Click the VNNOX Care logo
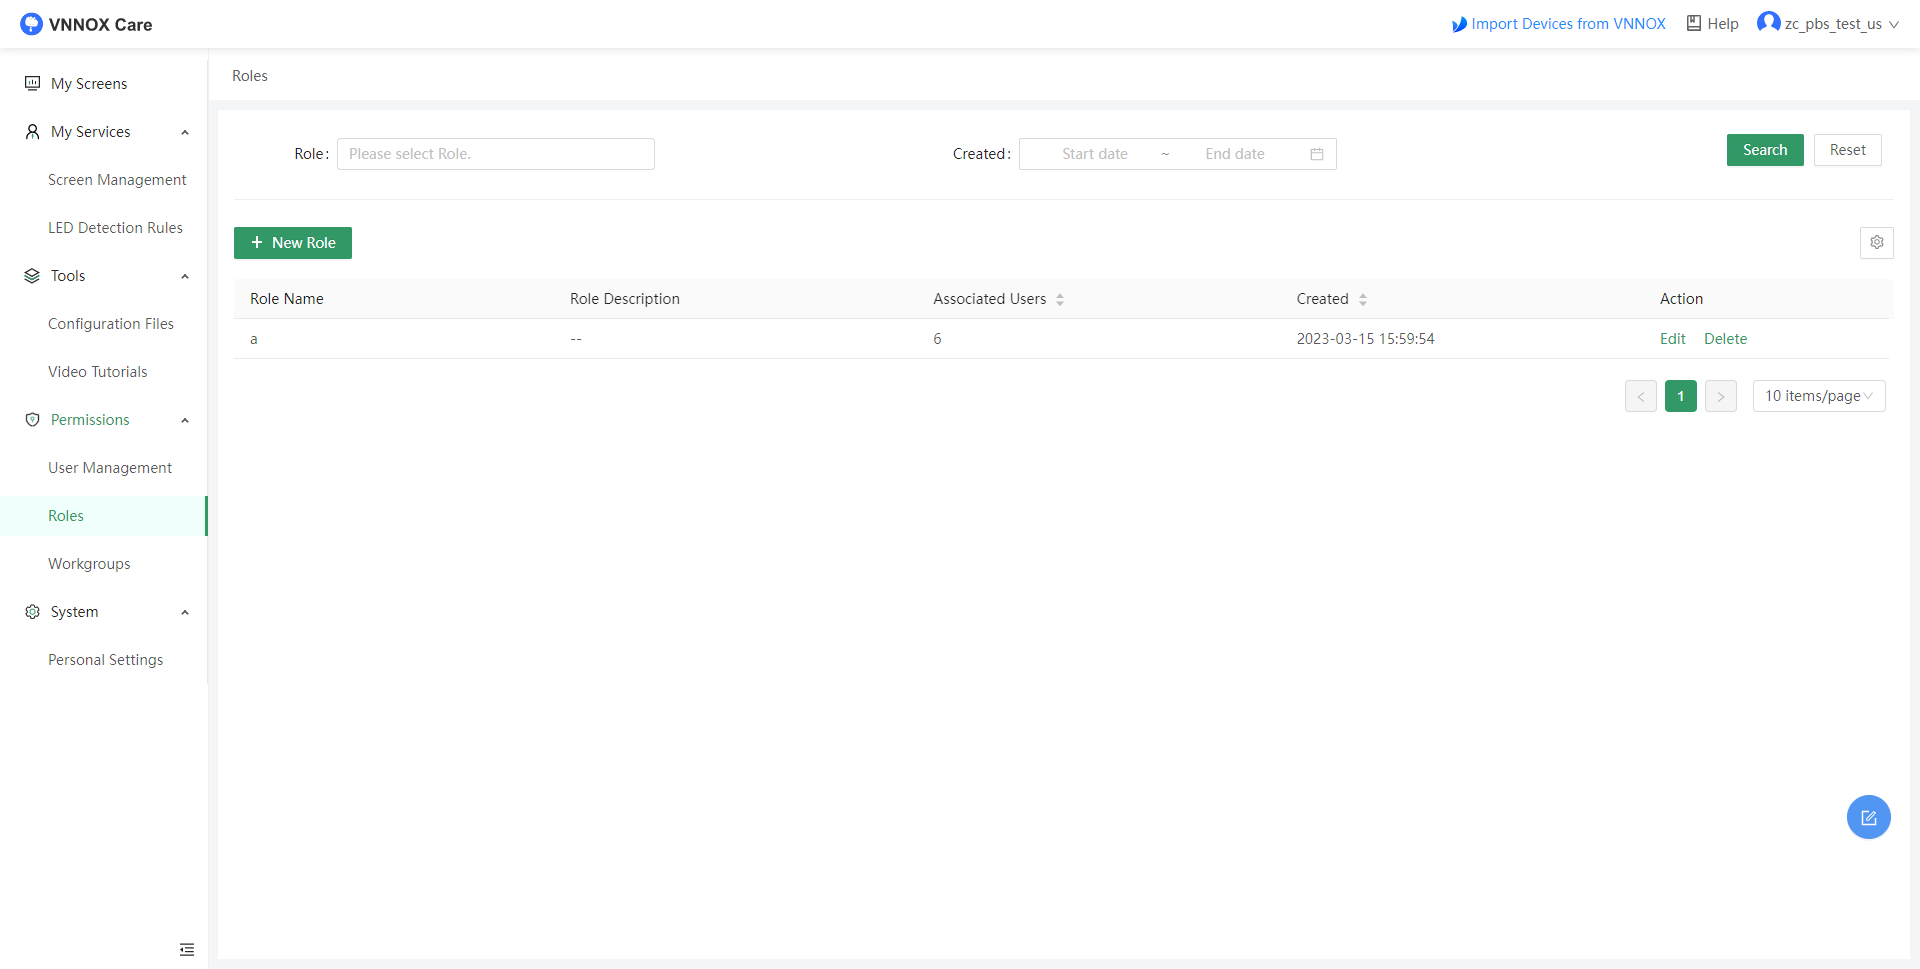This screenshot has height=969, width=1920. tap(86, 24)
